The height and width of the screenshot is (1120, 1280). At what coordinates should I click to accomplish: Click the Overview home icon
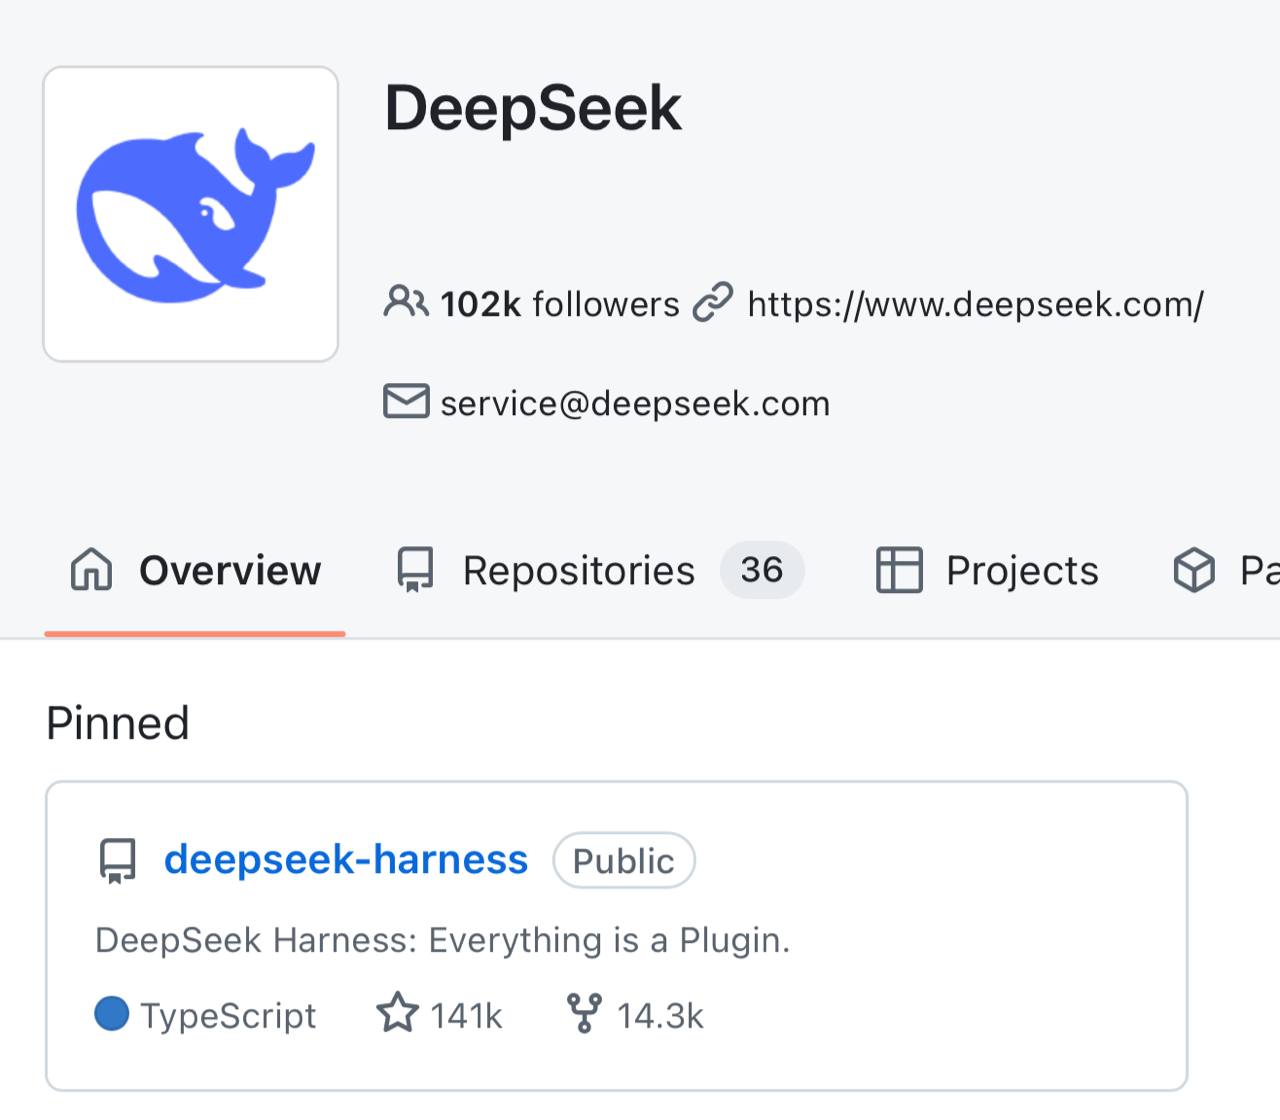(91, 570)
